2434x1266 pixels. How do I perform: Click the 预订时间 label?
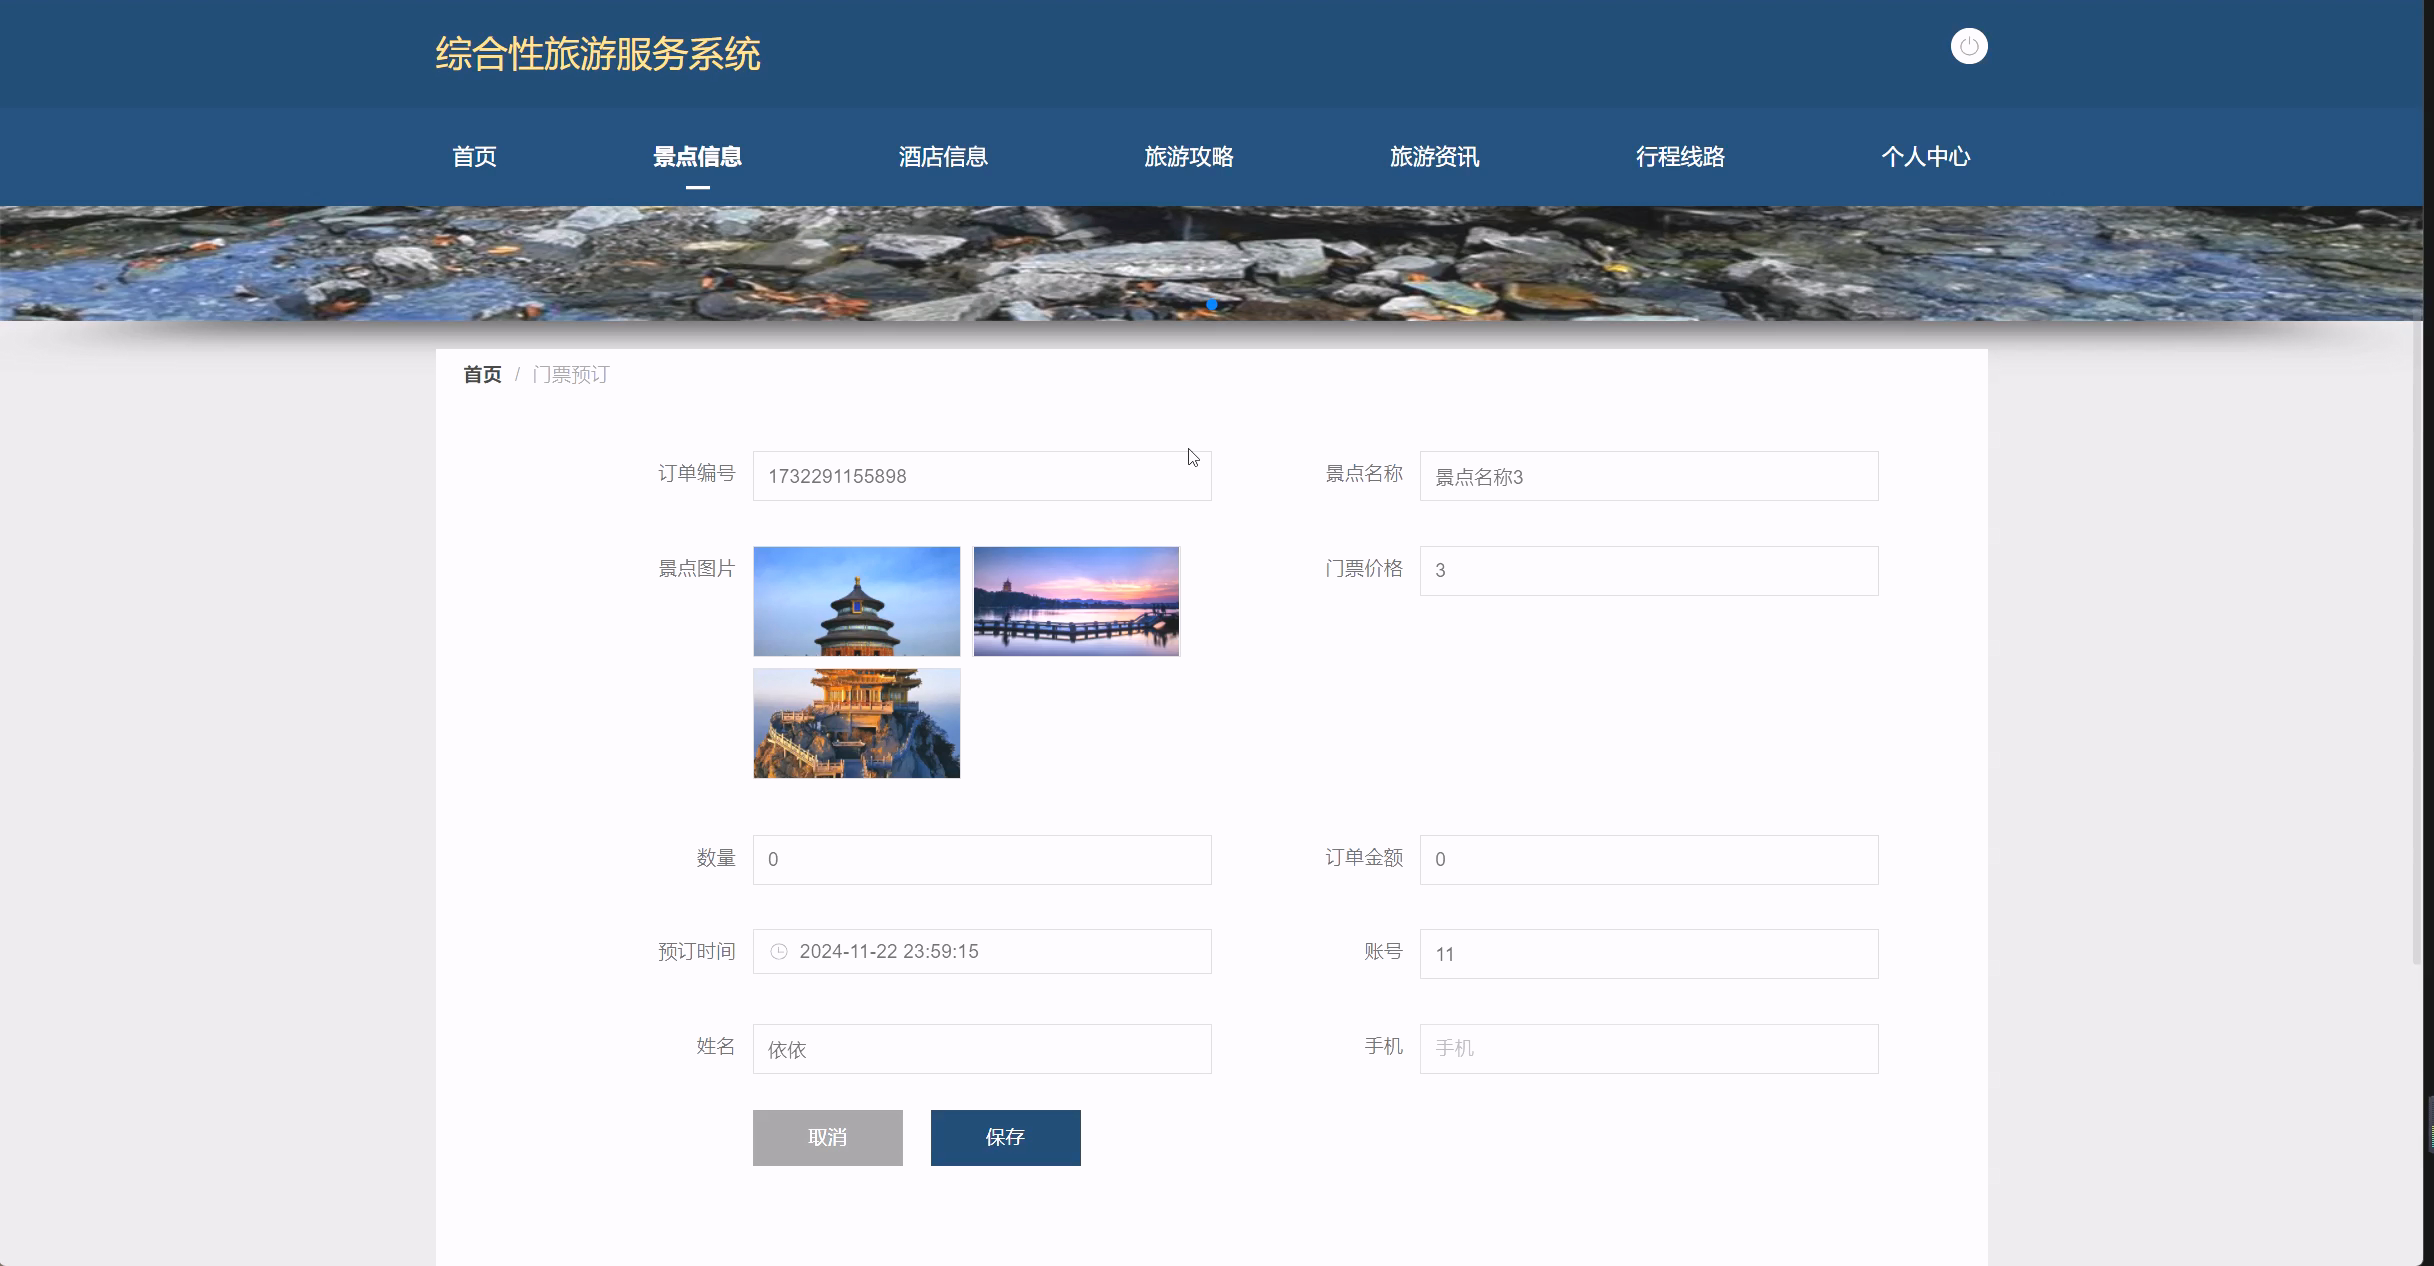(x=696, y=952)
